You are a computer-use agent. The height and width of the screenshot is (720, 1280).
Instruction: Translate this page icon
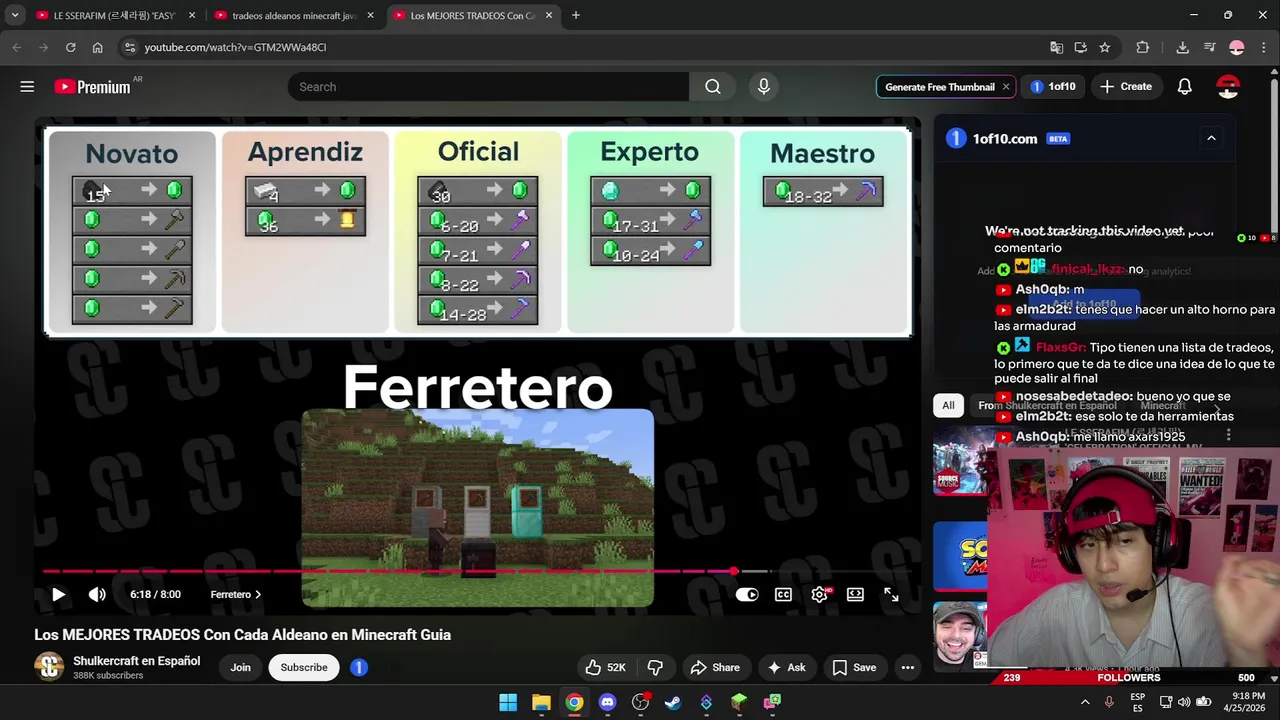click(1056, 47)
